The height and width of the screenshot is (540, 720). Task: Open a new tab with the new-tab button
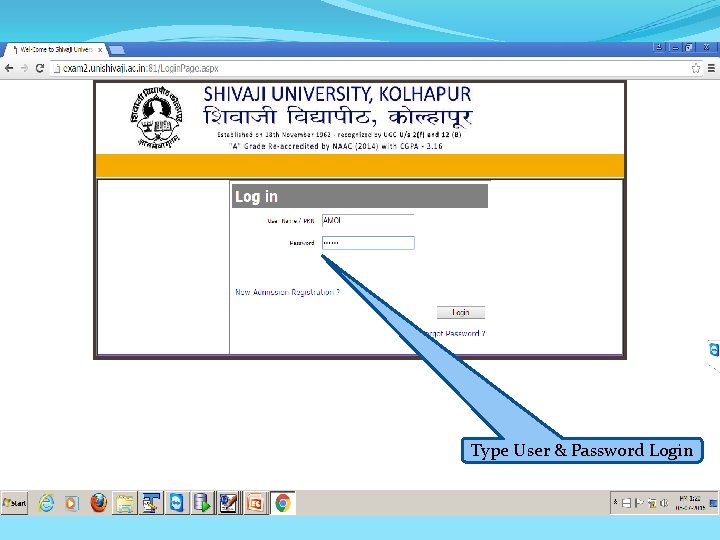pyautogui.click(x=116, y=50)
